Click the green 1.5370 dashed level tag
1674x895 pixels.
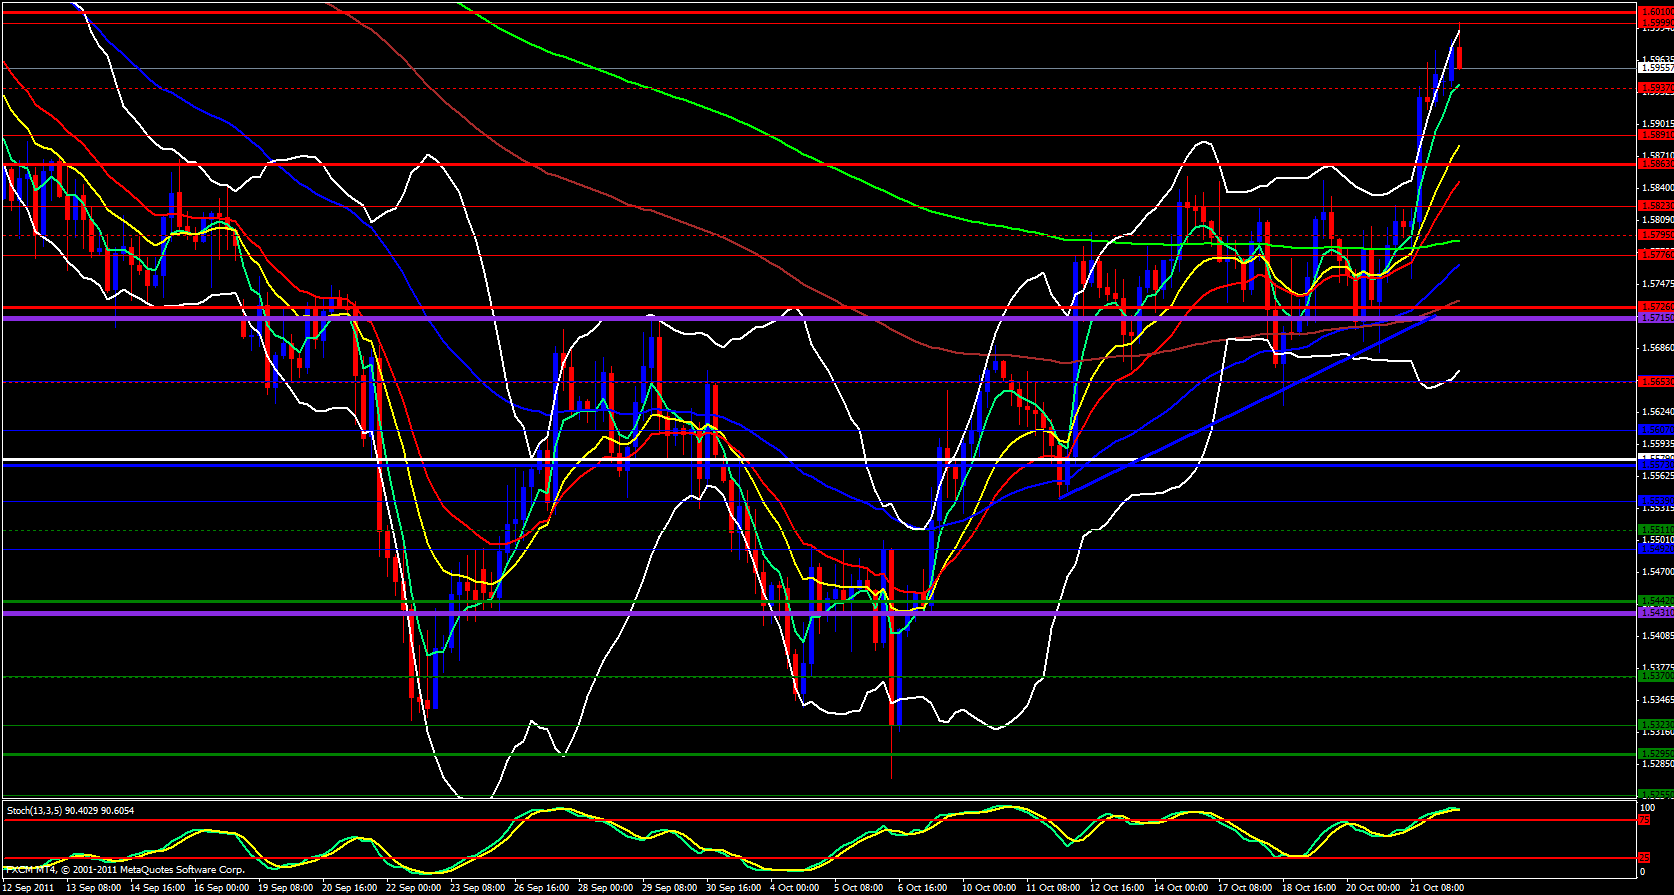(1653, 676)
